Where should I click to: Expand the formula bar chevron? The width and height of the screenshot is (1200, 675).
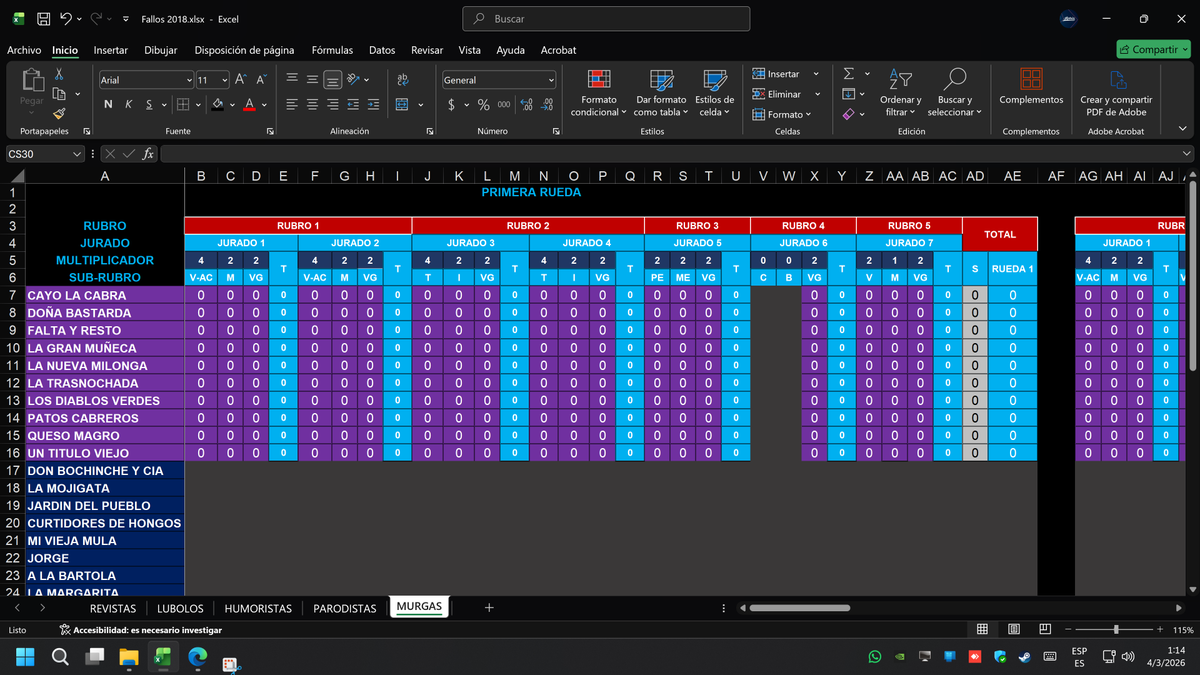(x=1187, y=154)
